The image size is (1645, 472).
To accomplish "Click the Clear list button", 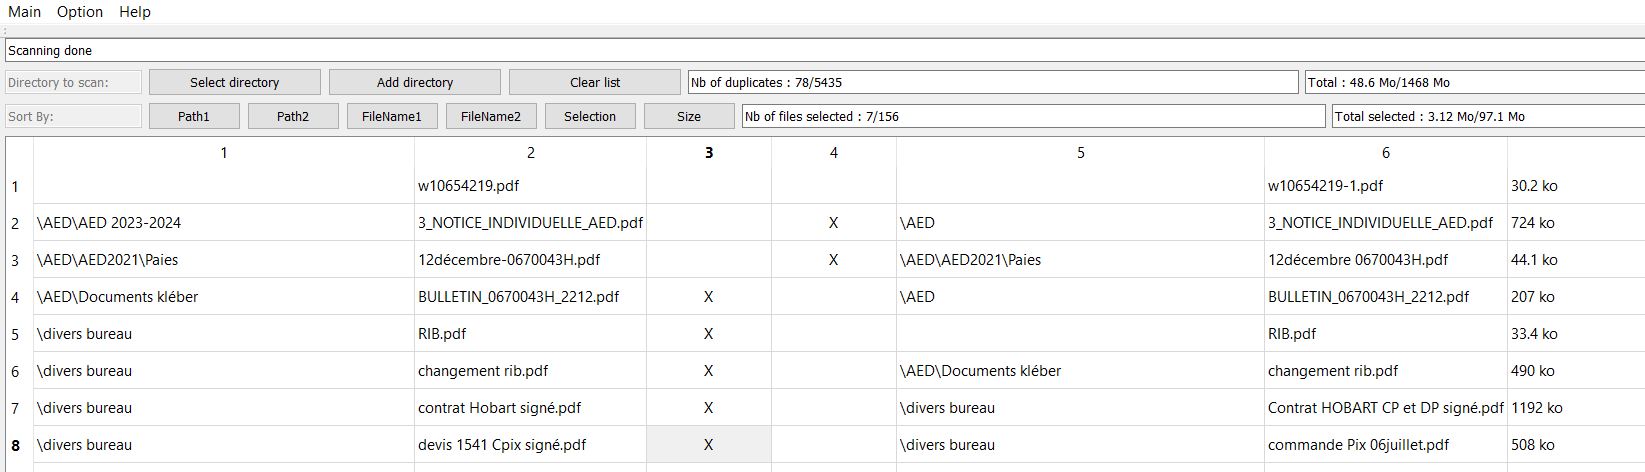I will click(595, 82).
